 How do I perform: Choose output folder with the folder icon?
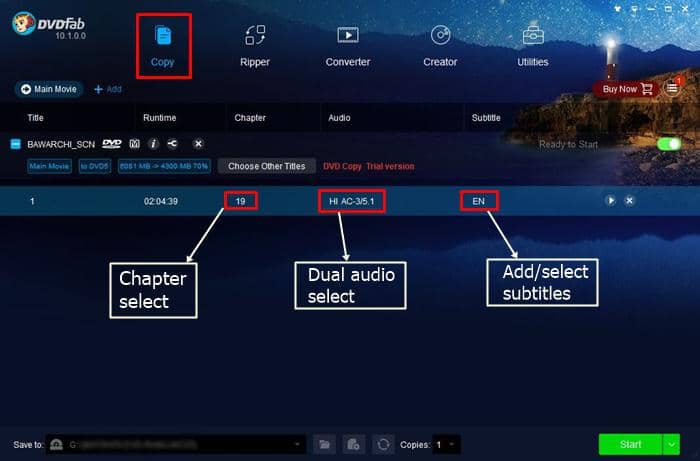point(324,444)
